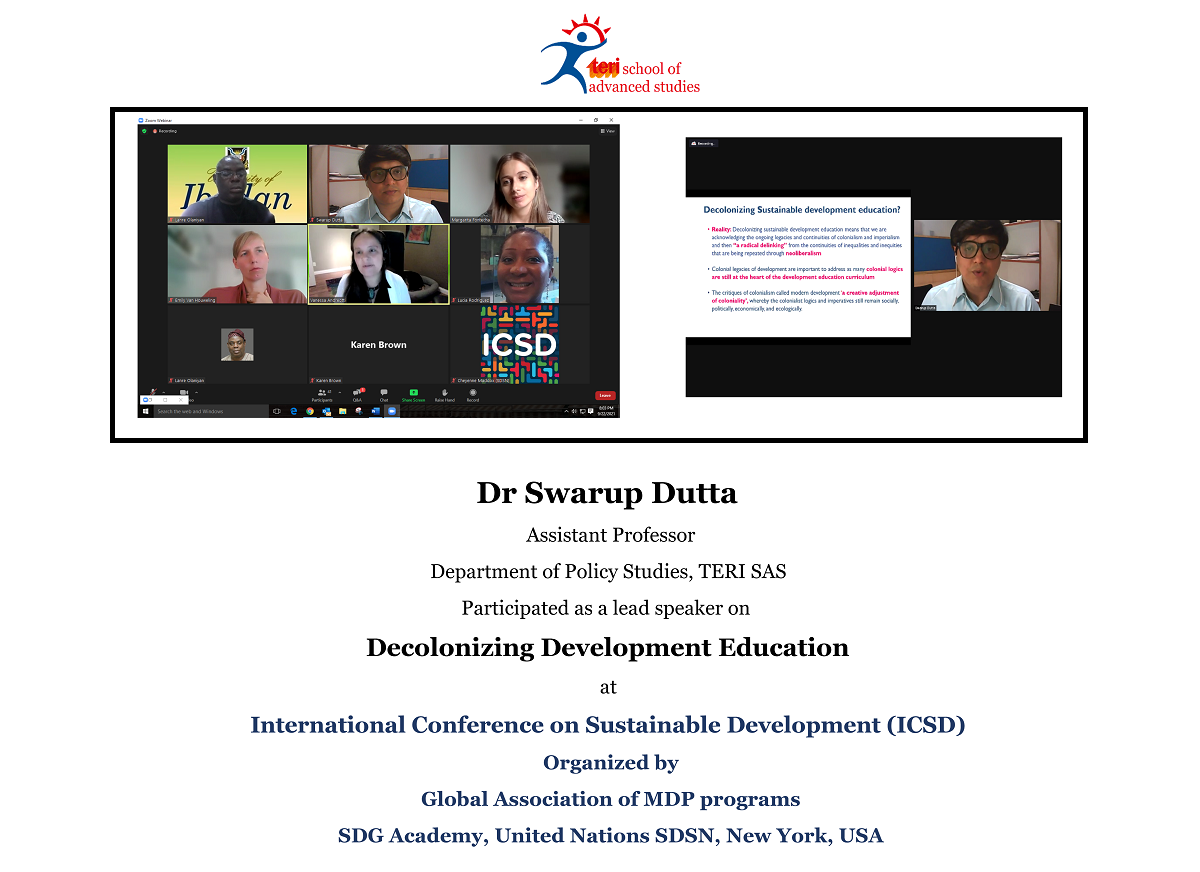Open audio options caret beside microphone

tap(164, 392)
